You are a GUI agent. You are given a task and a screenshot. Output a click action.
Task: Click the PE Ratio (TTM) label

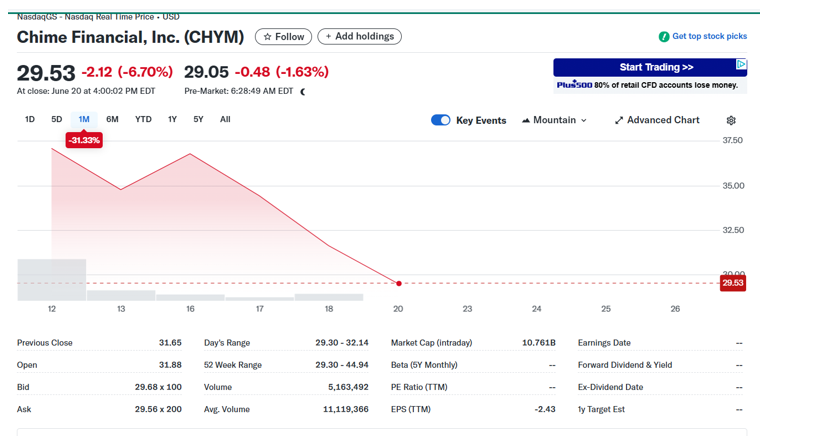(x=419, y=387)
